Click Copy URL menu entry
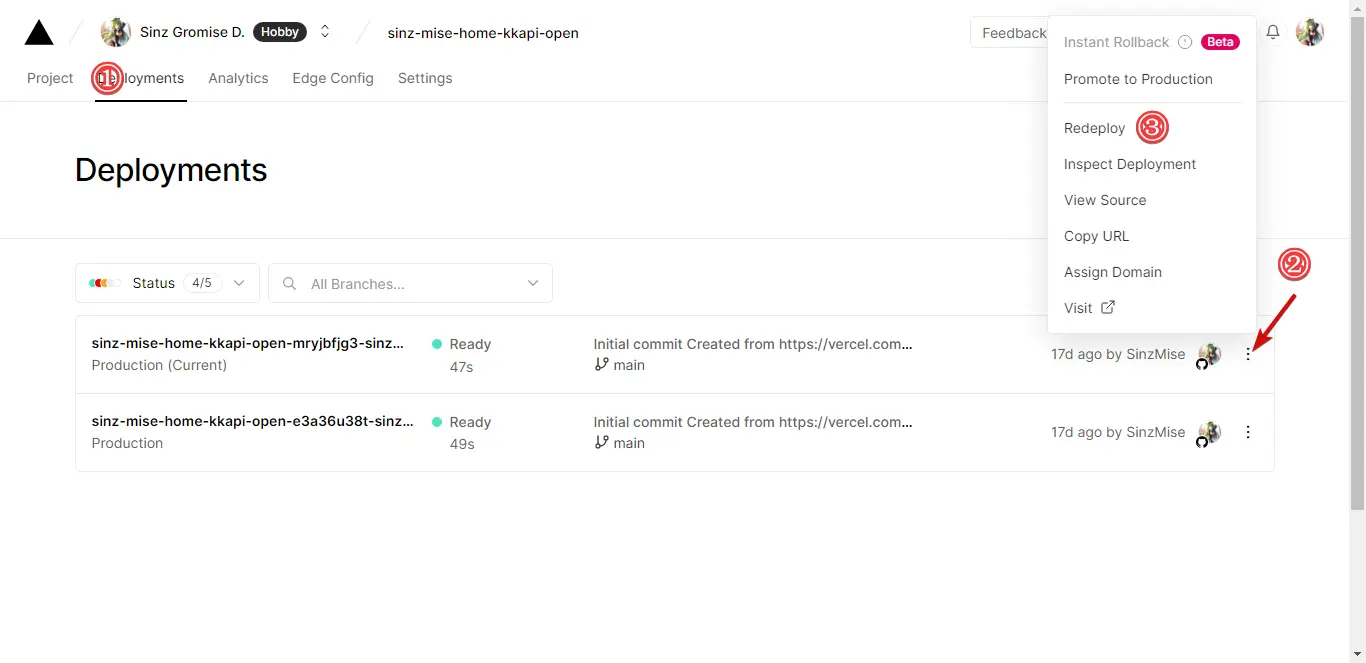The height and width of the screenshot is (663, 1366). click(x=1096, y=236)
